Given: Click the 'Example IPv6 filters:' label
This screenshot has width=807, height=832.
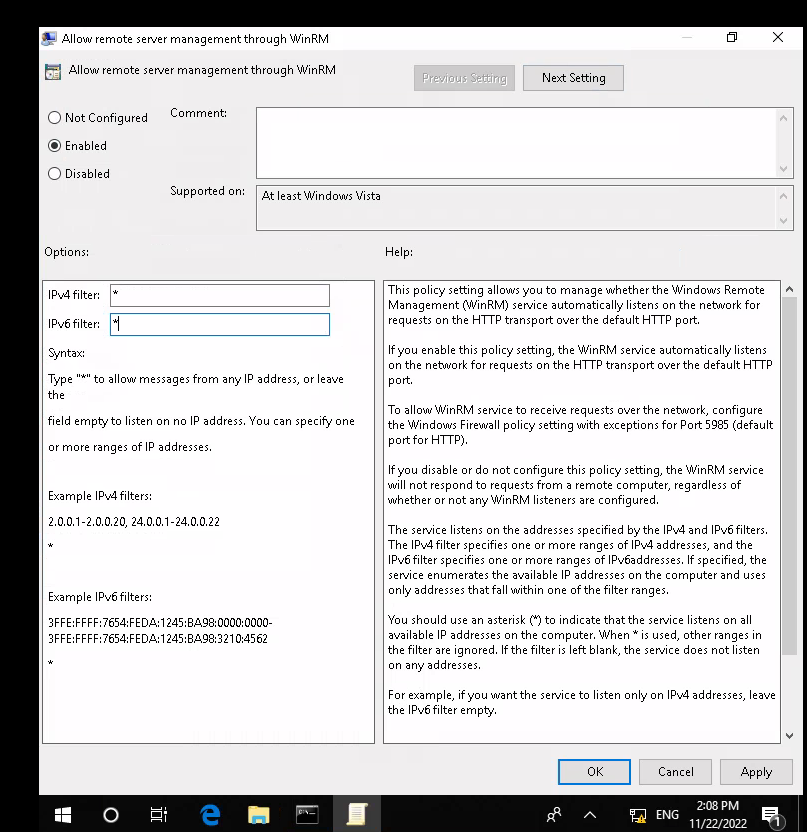Looking at the screenshot, I should pyautogui.click(x=100, y=597).
